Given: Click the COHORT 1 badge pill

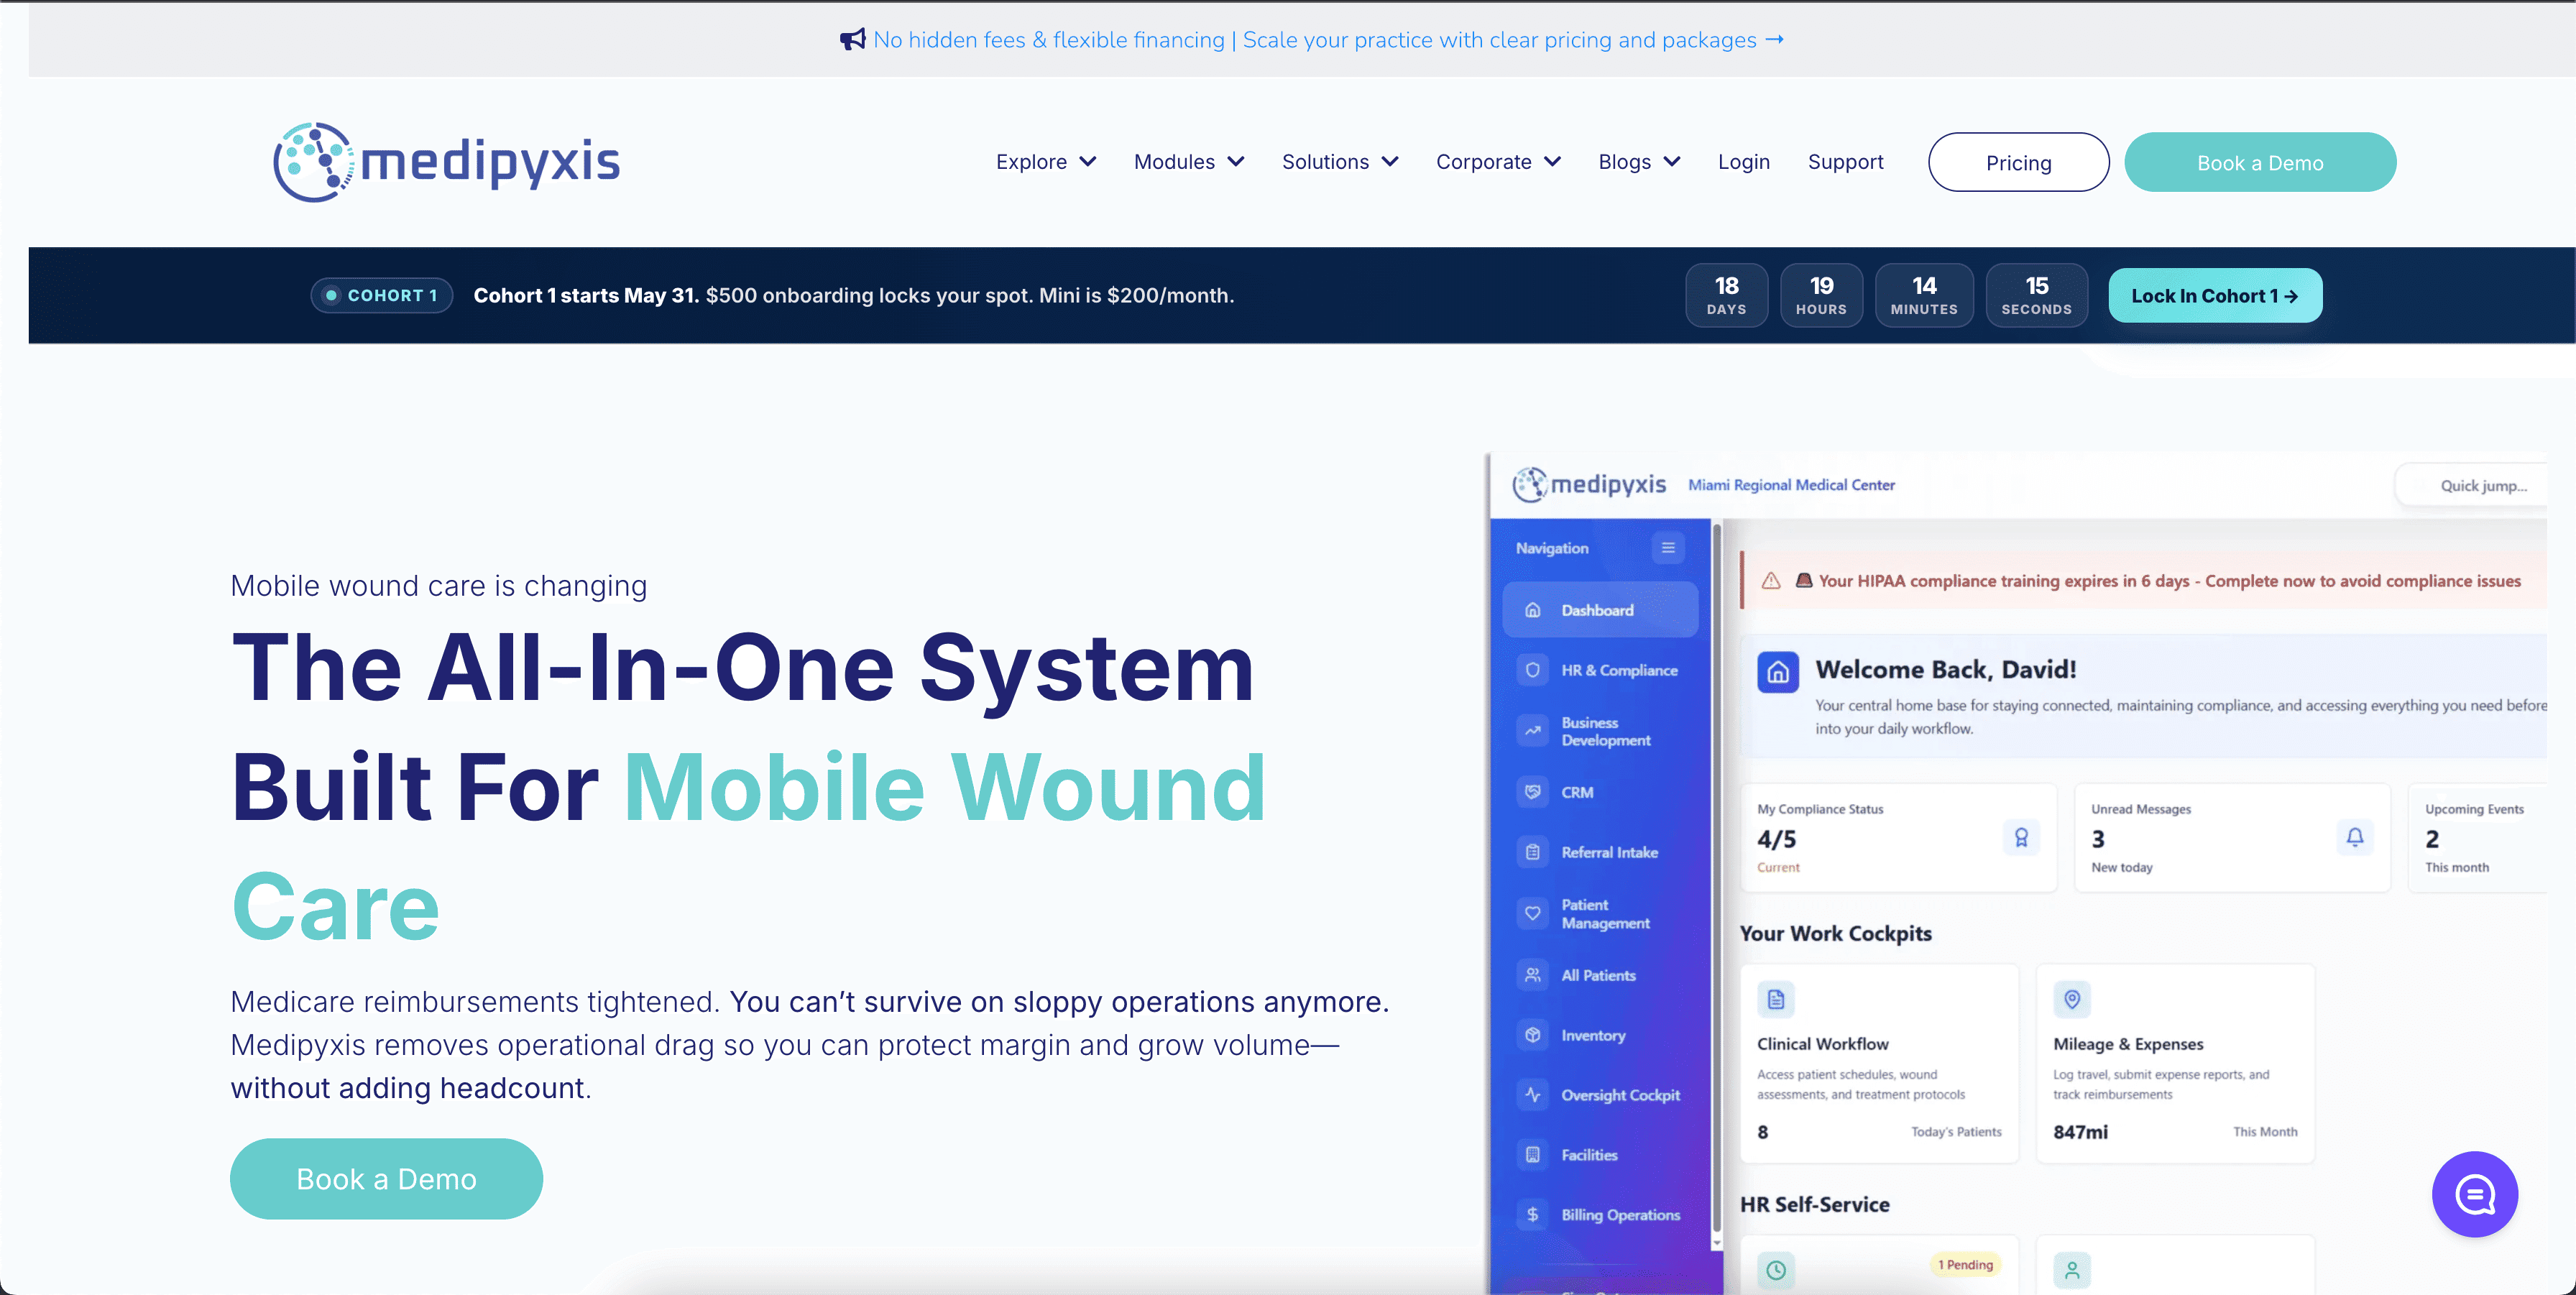Looking at the screenshot, I should (x=382, y=295).
